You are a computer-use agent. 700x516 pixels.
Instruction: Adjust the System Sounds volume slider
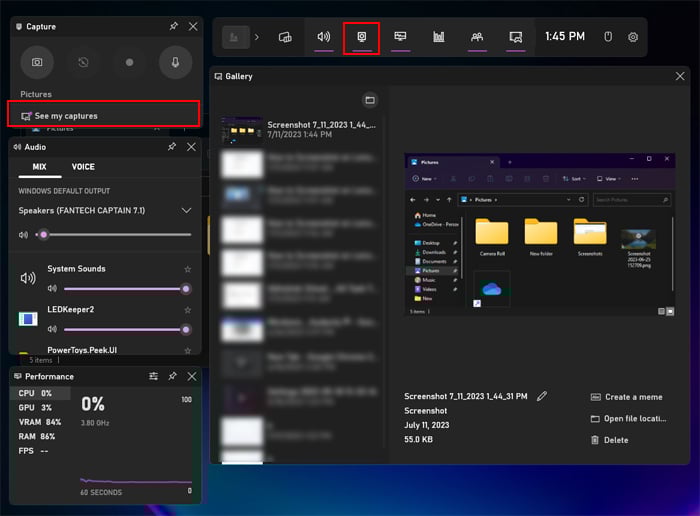click(x=125, y=289)
